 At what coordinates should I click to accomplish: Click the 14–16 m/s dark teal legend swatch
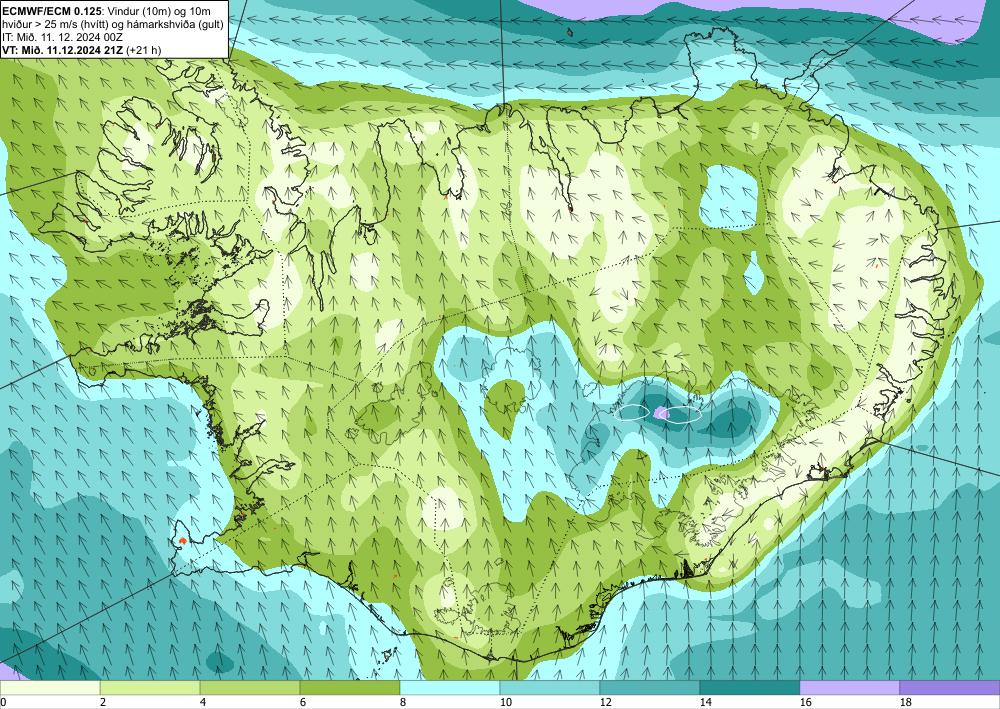(750, 687)
